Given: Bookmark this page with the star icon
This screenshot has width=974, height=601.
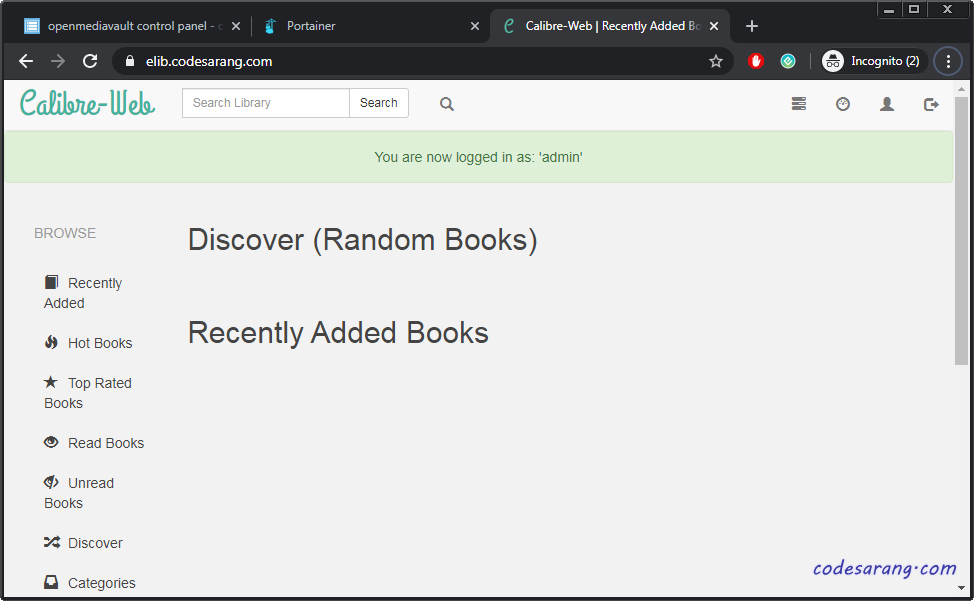Looking at the screenshot, I should 716,61.
